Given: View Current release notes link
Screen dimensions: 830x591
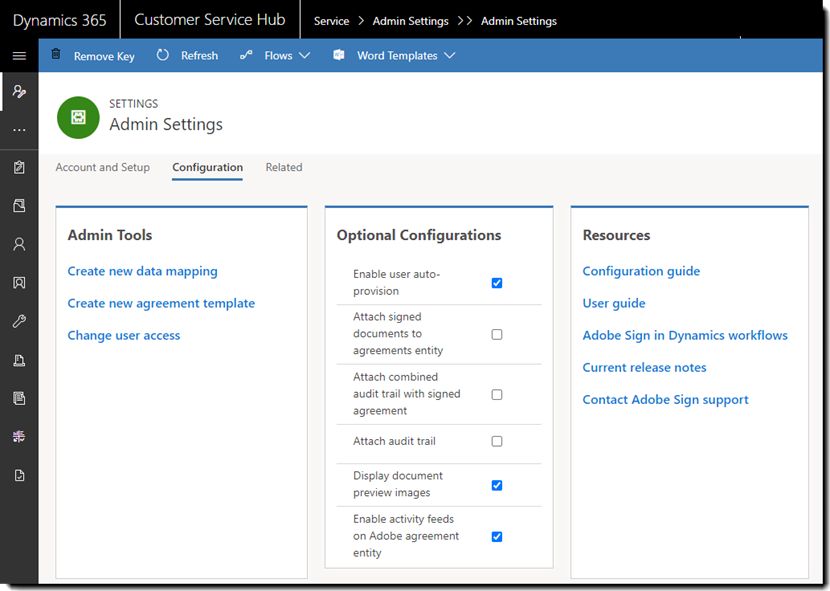Looking at the screenshot, I should point(645,368).
